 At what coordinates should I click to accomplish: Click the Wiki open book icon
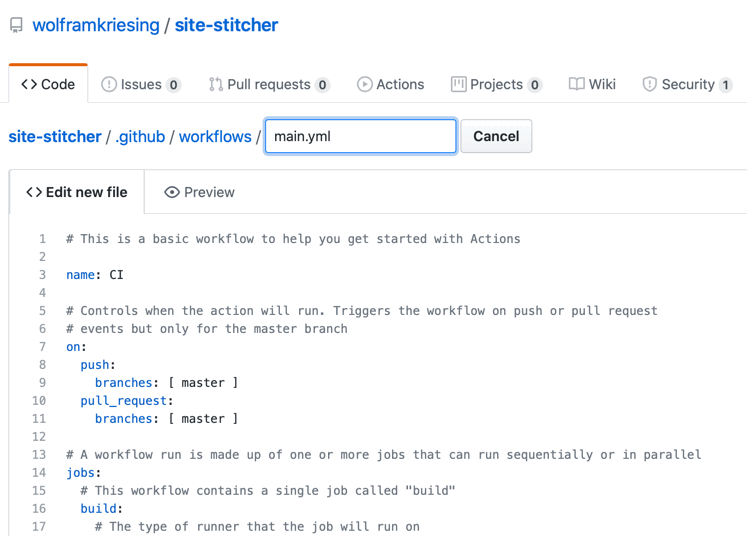pyautogui.click(x=576, y=84)
